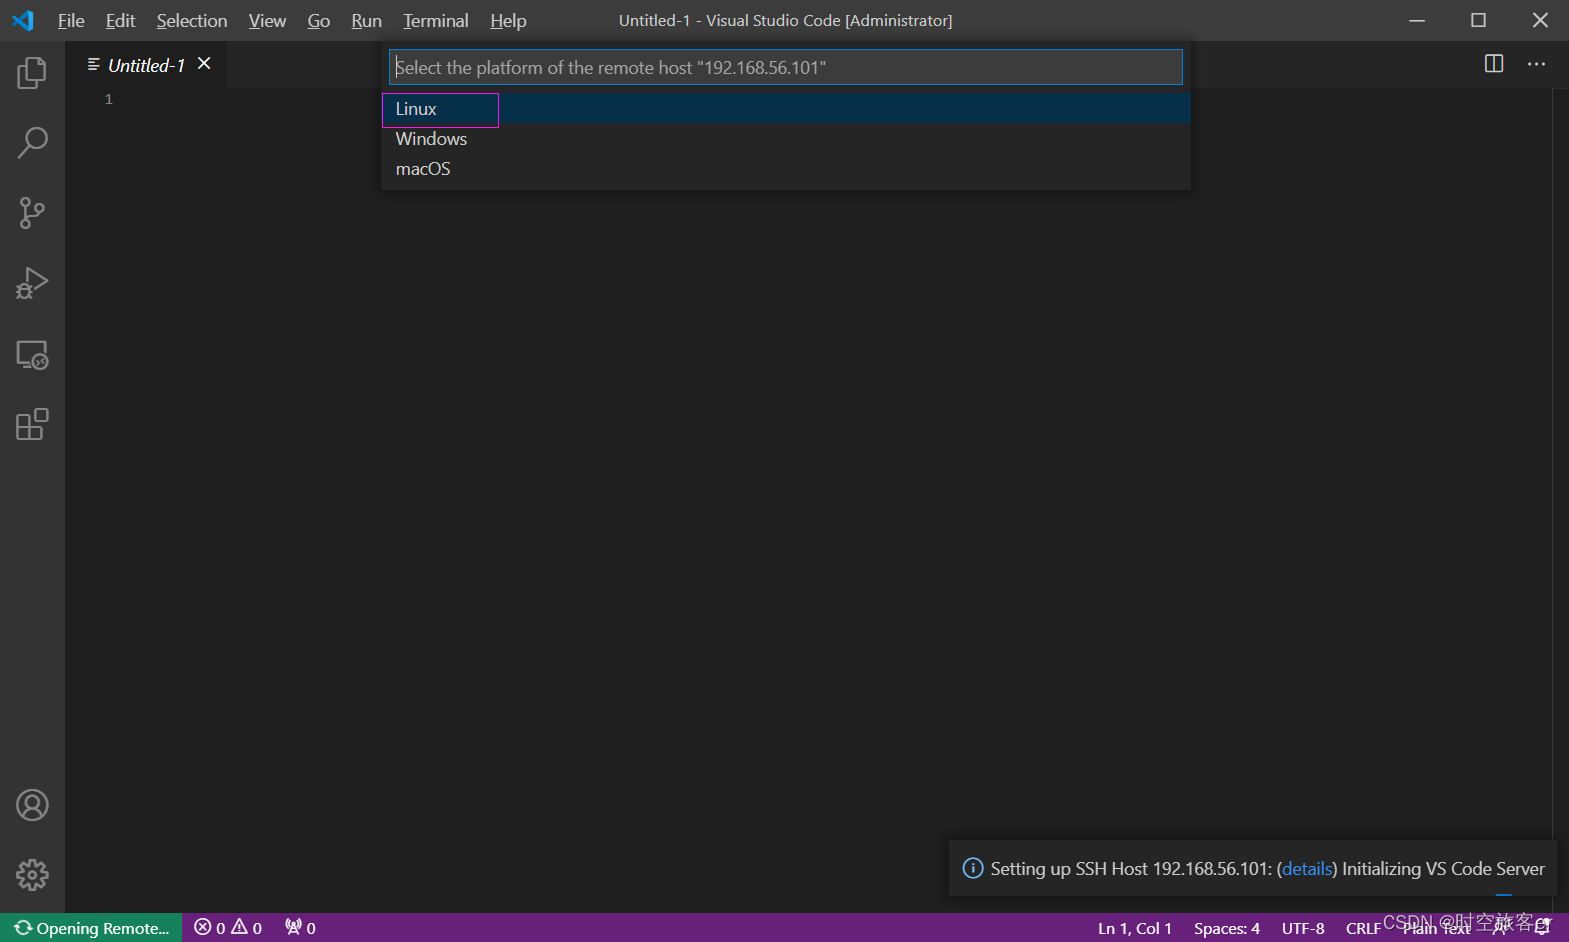Open the Selection menu
The image size is (1569, 942).
(x=191, y=21)
